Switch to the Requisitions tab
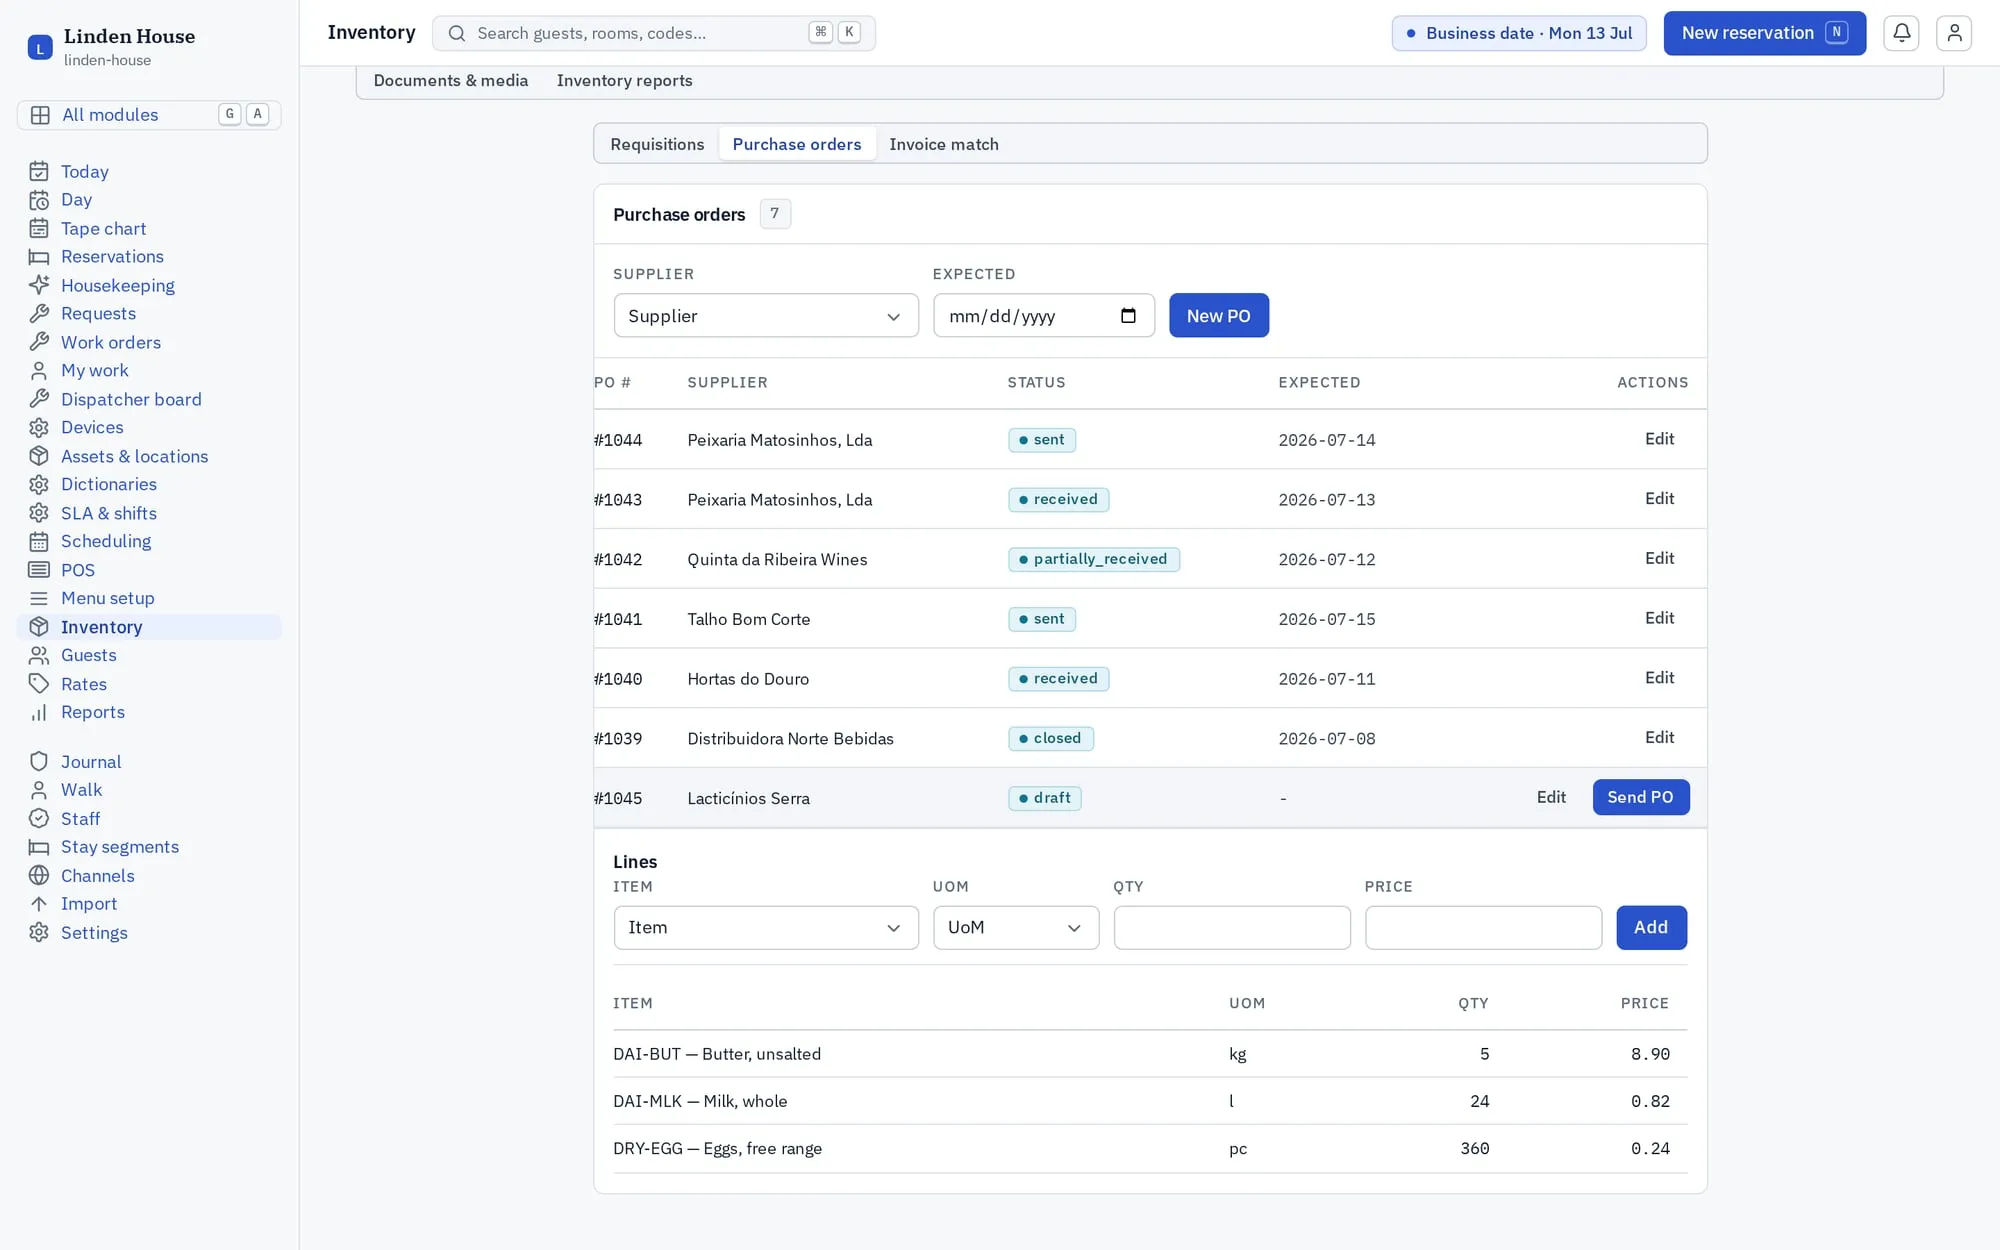Image resolution: width=2000 pixels, height=1250 pixels. (657, 144)
